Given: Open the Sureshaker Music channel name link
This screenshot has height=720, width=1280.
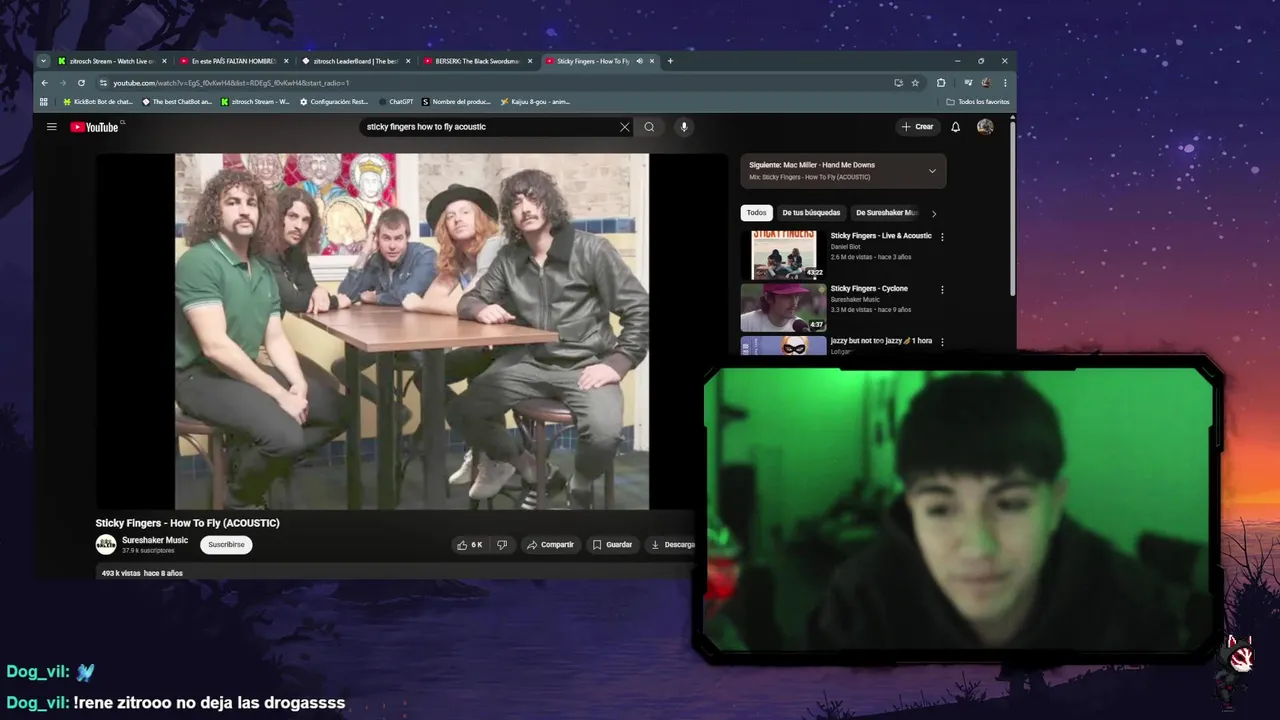Looking at the screenshot, I should 155,540.
